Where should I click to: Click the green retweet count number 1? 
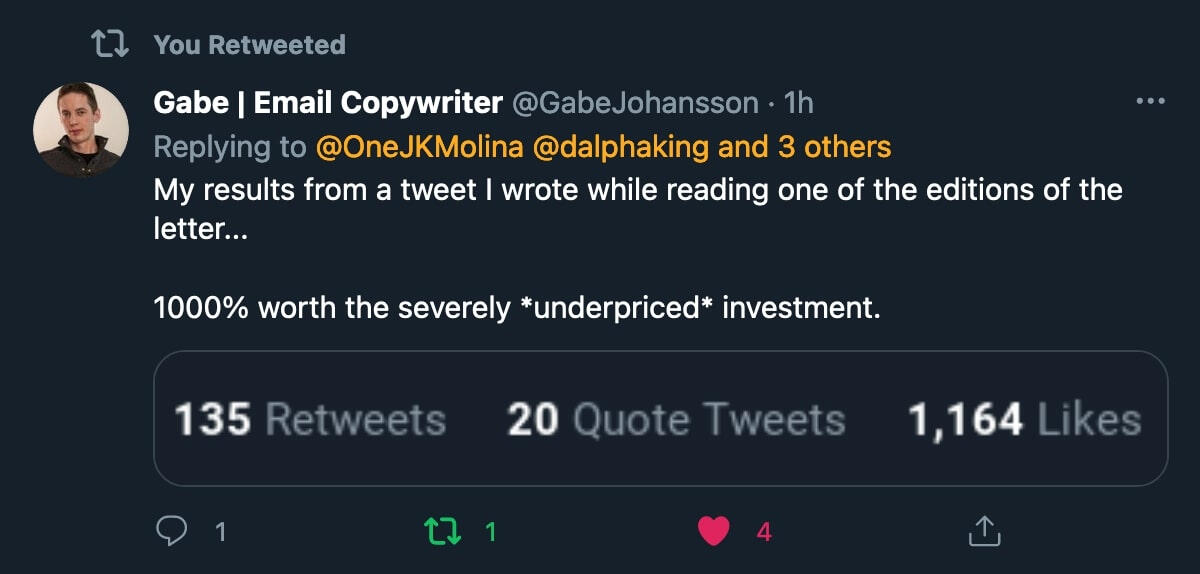tap(490, 532)
